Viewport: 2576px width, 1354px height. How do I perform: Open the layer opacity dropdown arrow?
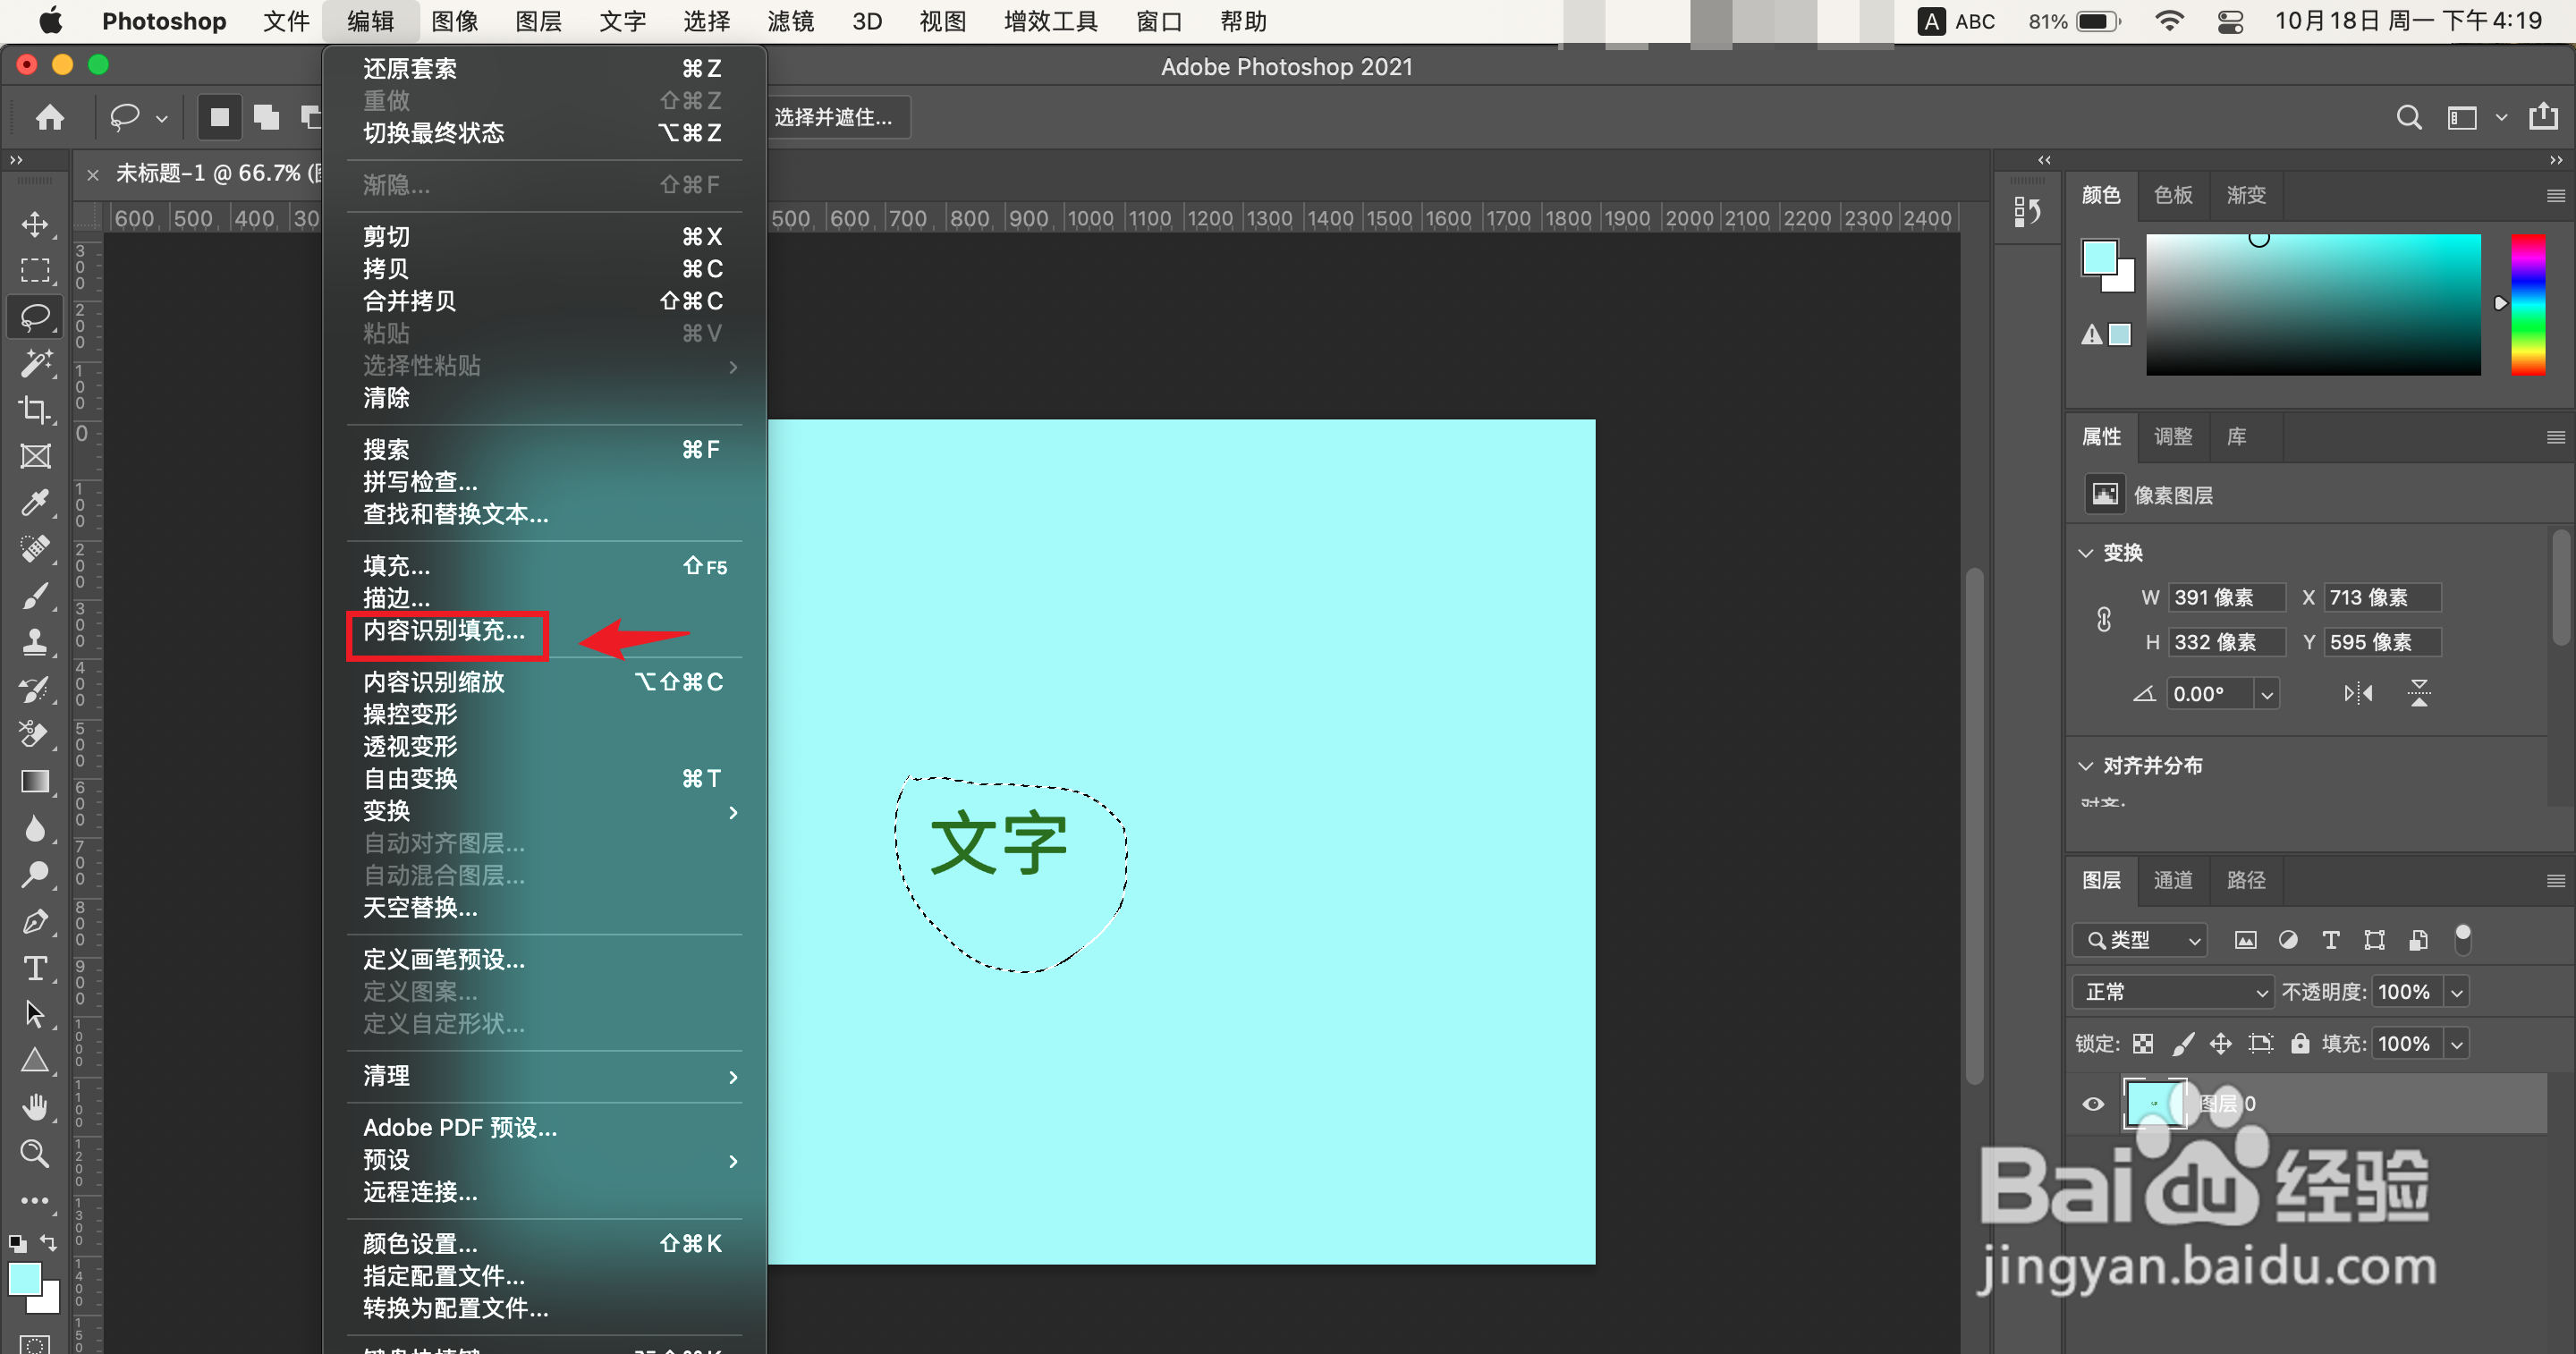pyautogui.click(x=2457, y=992)
